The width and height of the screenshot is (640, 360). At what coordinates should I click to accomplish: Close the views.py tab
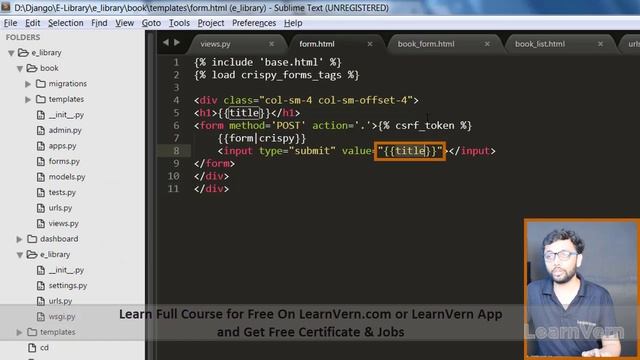point(271,44)
